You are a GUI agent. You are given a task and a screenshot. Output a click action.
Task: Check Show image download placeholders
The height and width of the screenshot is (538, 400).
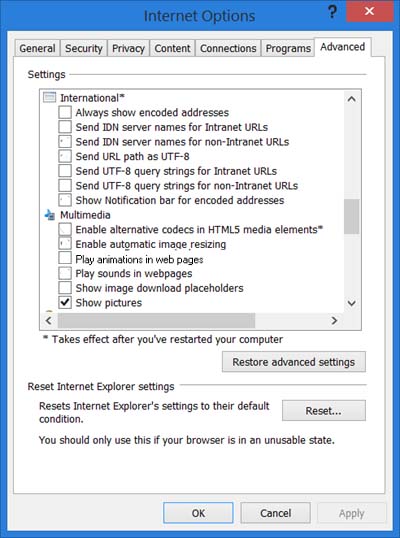tap(65, 288)
